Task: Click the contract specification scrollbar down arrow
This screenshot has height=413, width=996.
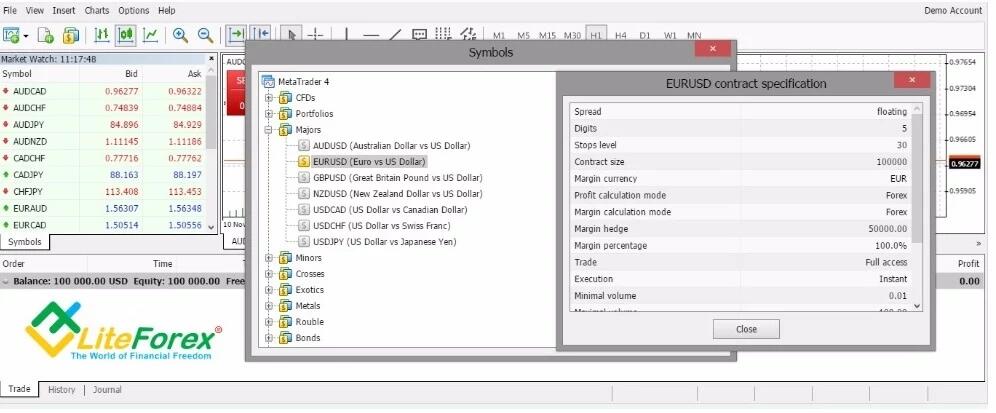Action: tap(917, 306)
